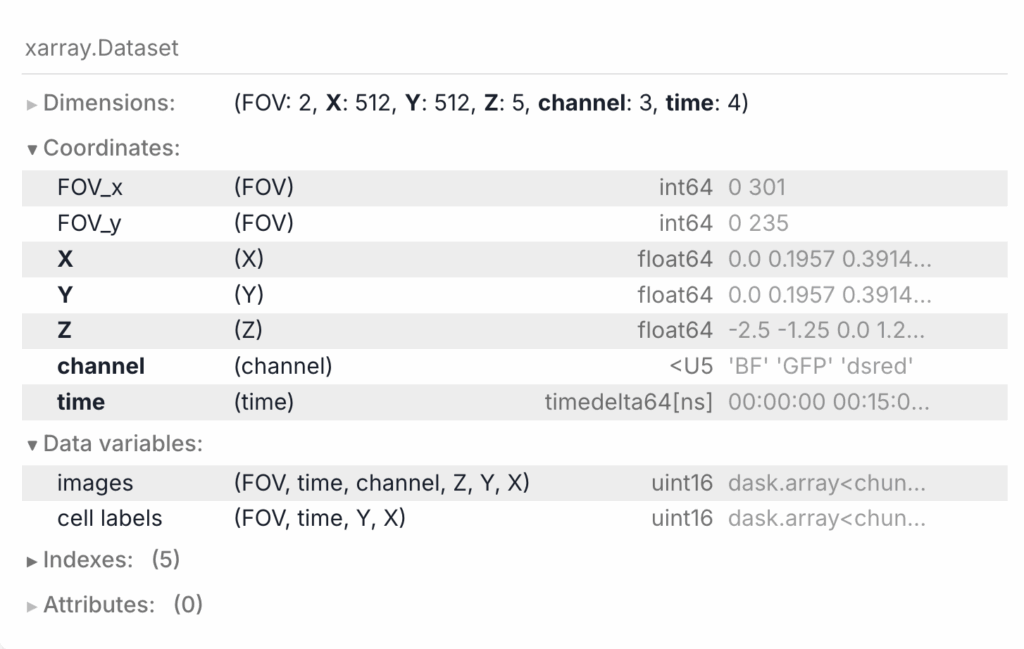Click the images dask.array preview text

coord(826,483)
